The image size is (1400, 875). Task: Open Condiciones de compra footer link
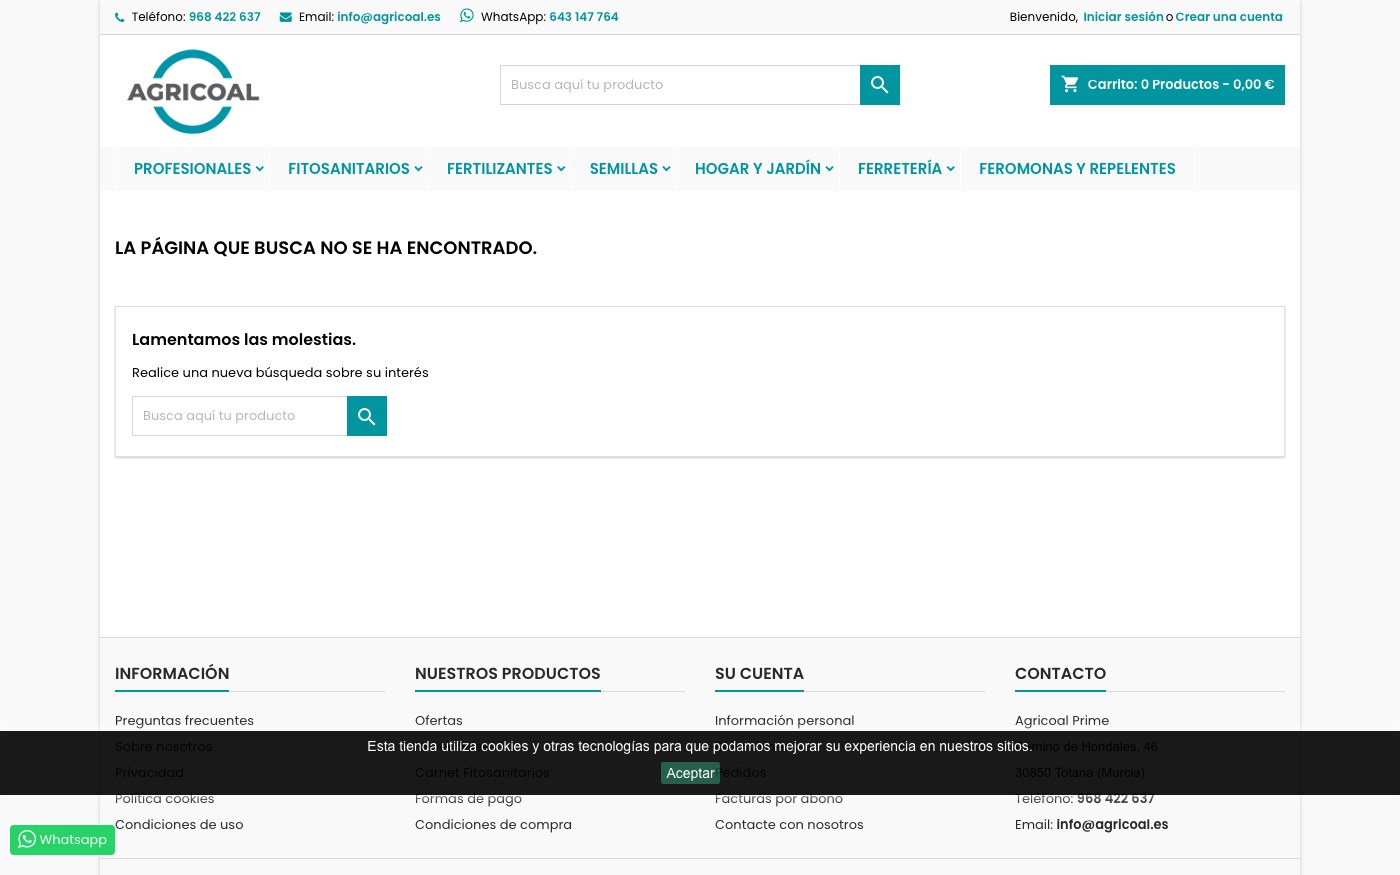[x=493, y=825]
